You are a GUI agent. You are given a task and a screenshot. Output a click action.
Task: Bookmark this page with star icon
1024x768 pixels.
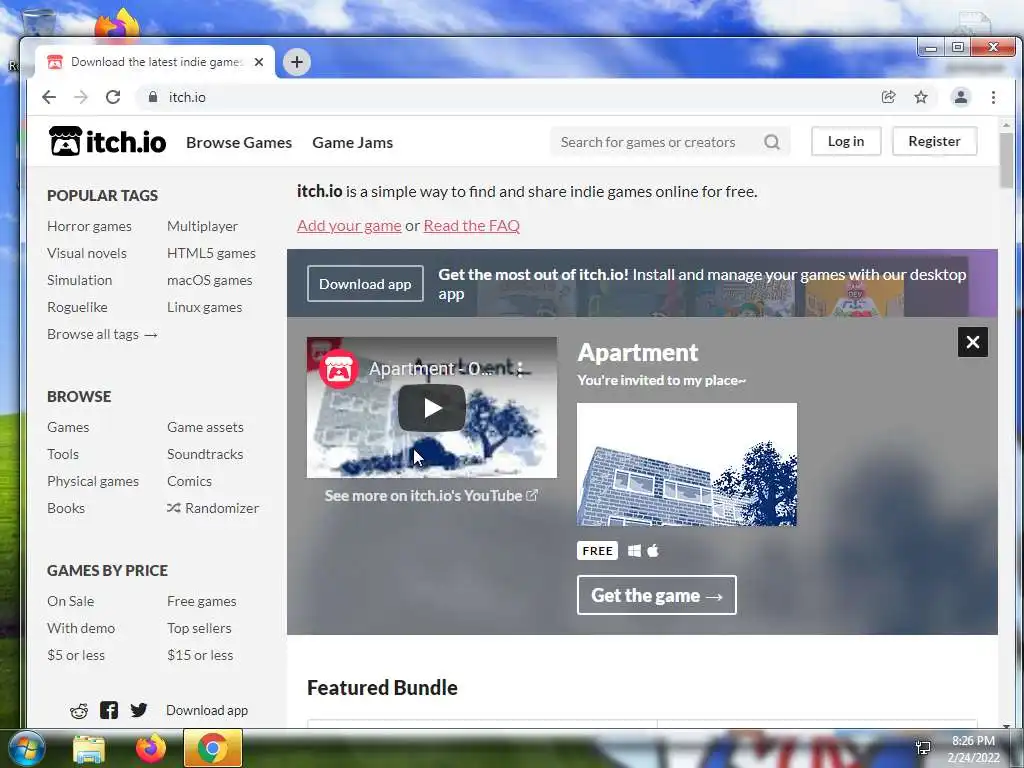tap(921, 97)
